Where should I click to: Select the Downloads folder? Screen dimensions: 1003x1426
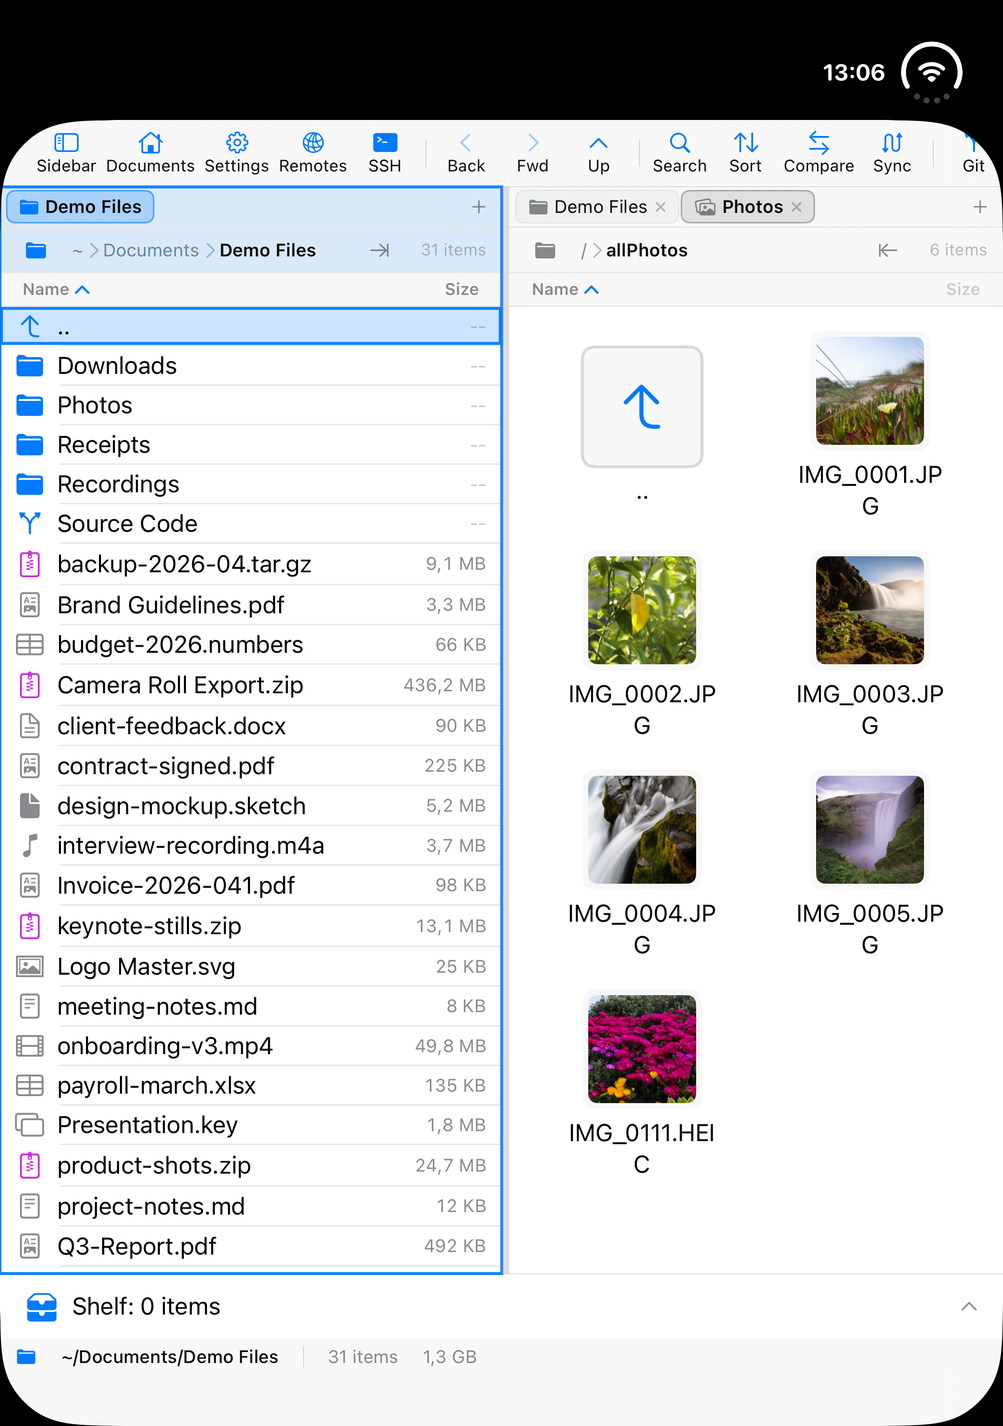pyautogui.click(x=252, y=366)
